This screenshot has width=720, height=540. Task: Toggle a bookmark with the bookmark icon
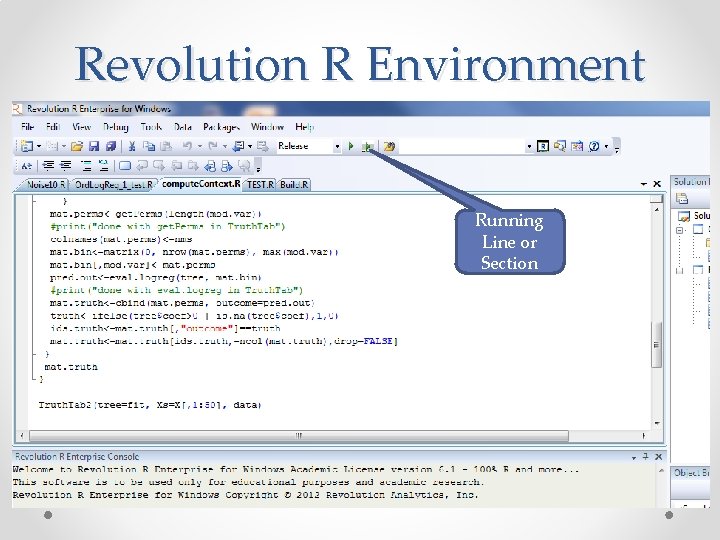125,166
